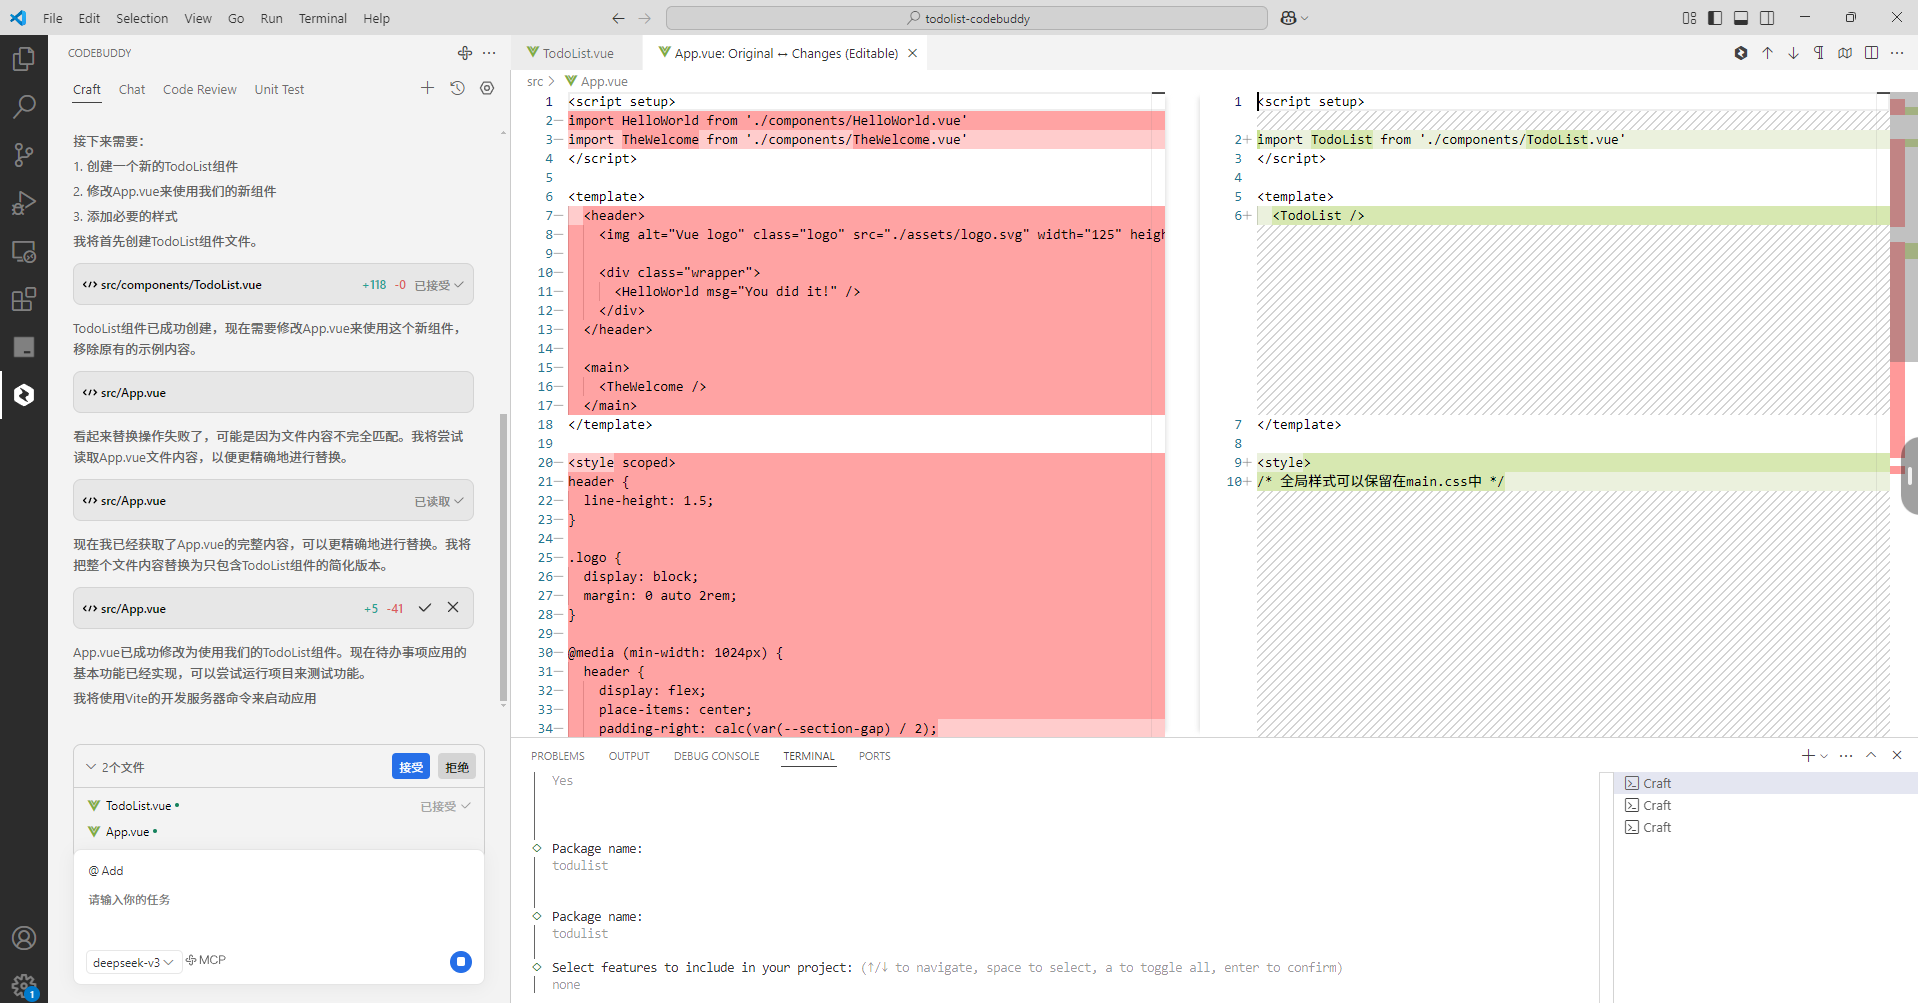Viewport: 1918px width, 1003px height.
Task: Select the CodeBuddy icon in the activity bar
Action: 24,395
